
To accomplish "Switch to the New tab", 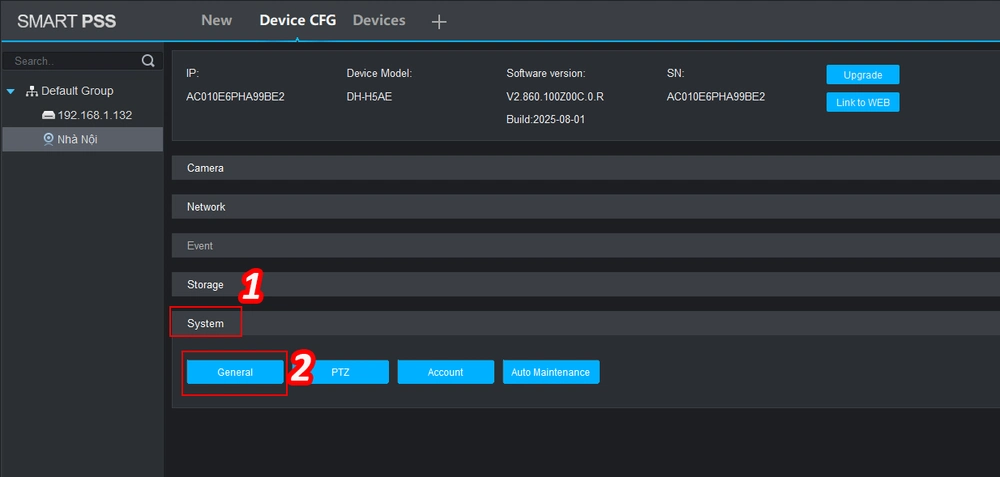I will point(216,20).
